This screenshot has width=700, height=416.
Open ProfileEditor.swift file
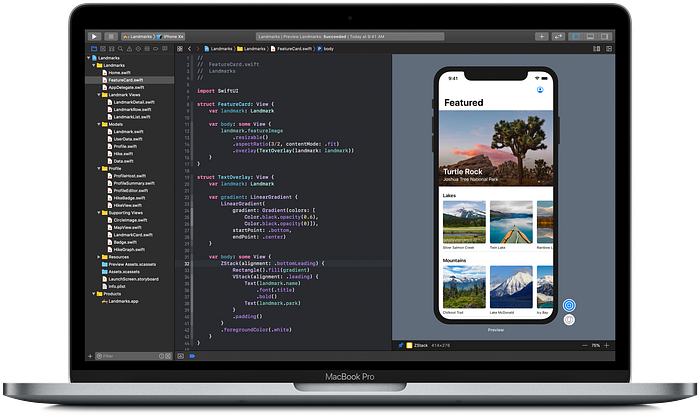pyautogui.click(x=129, y=191)
